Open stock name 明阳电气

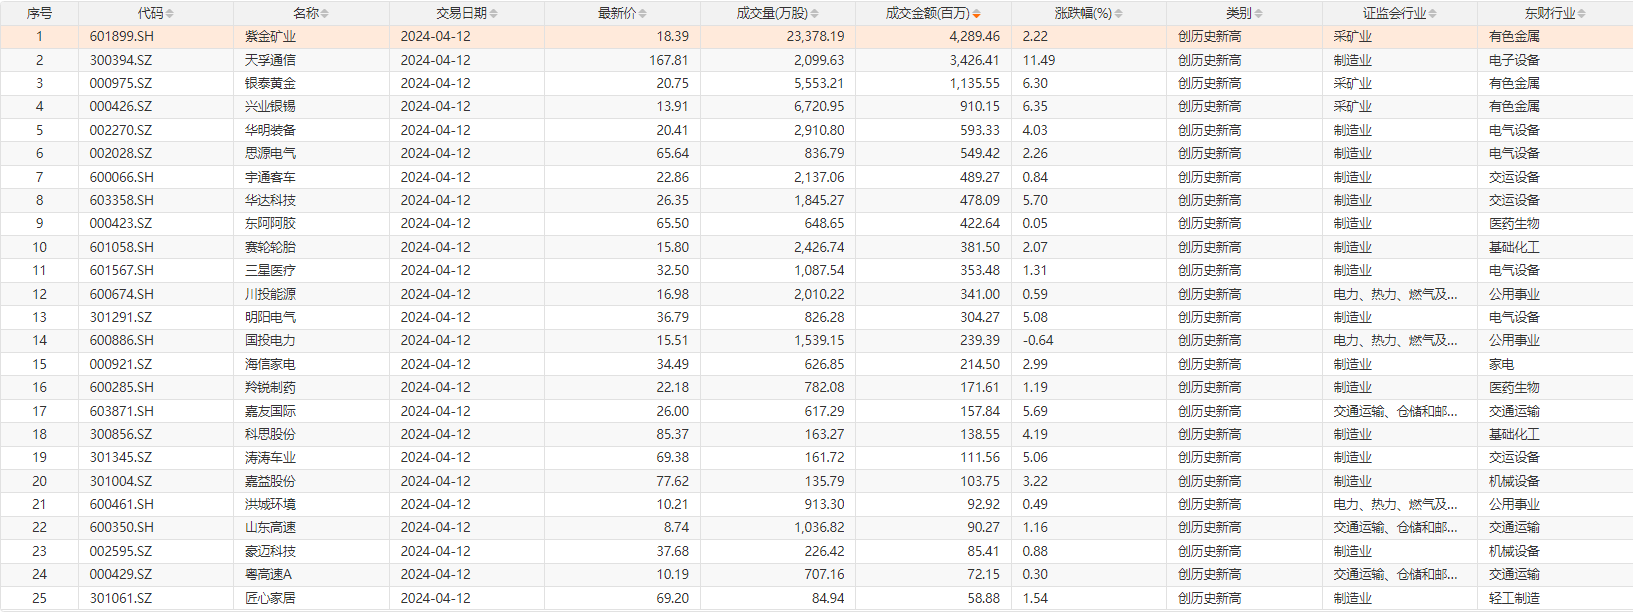click(x=270, y=317)
